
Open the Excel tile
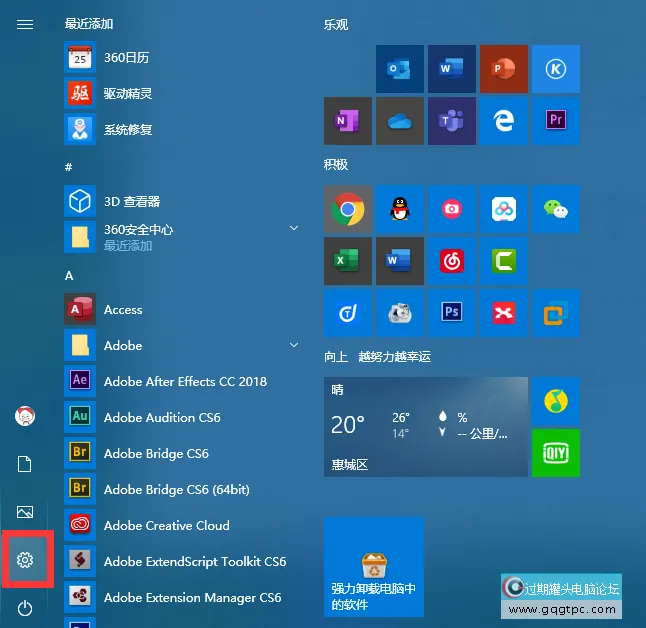click(x=348, y=261)
